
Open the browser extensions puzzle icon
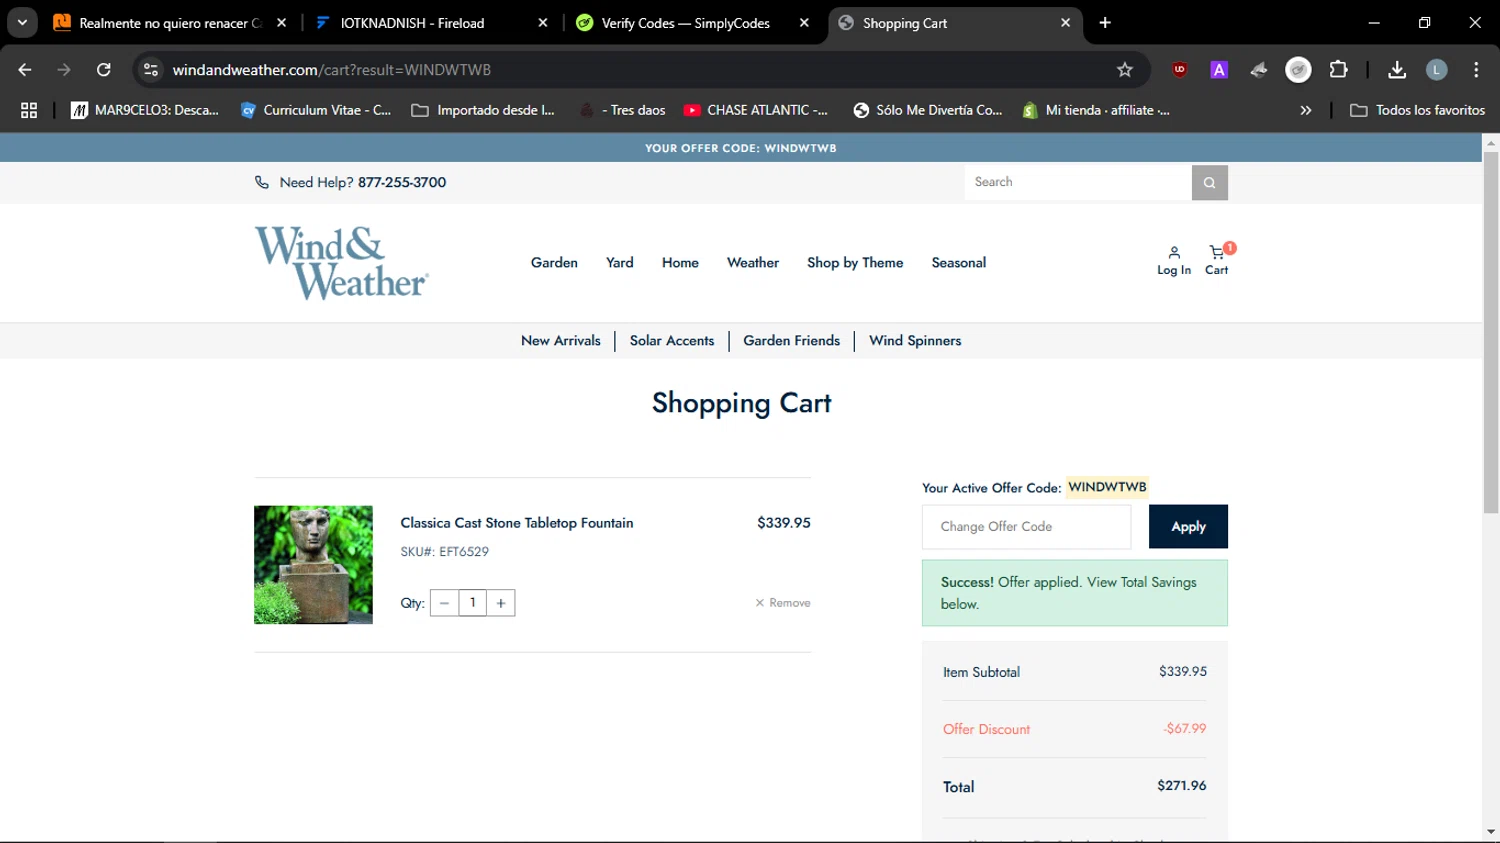tap(1338, 70)
